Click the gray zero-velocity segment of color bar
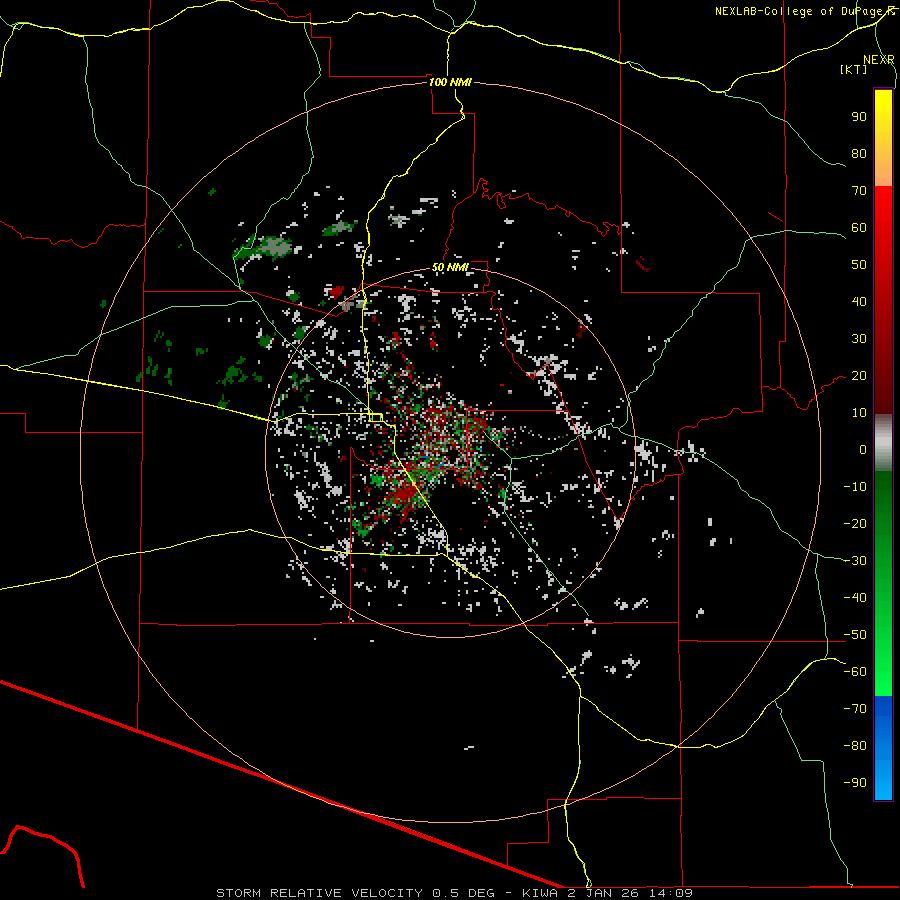Viewport: 900px width, 900px height. tap(883, 443)
